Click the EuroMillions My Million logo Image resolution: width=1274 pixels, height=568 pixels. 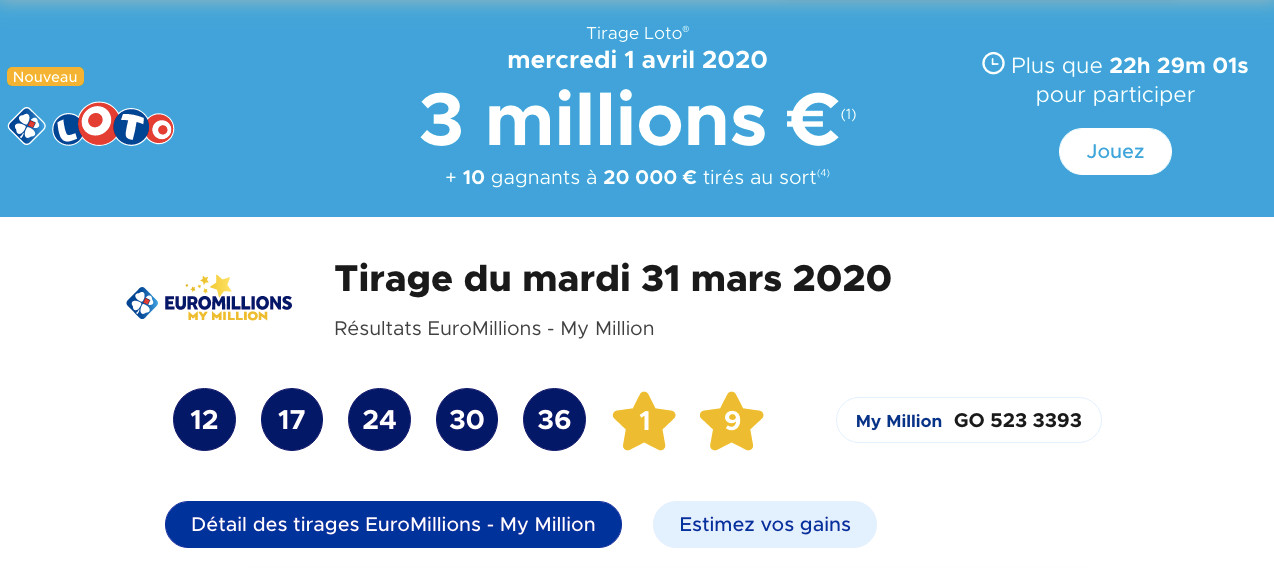(x=210, y=299)
